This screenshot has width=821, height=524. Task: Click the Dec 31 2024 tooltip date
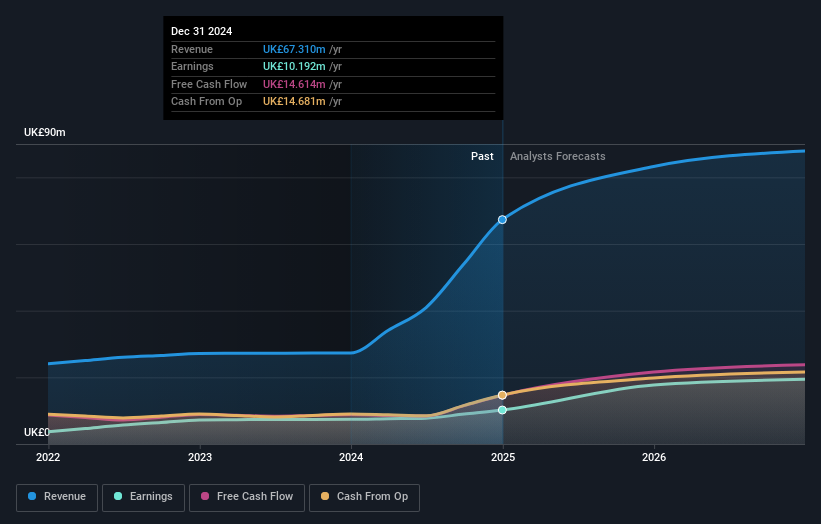(x=202, y=31)
